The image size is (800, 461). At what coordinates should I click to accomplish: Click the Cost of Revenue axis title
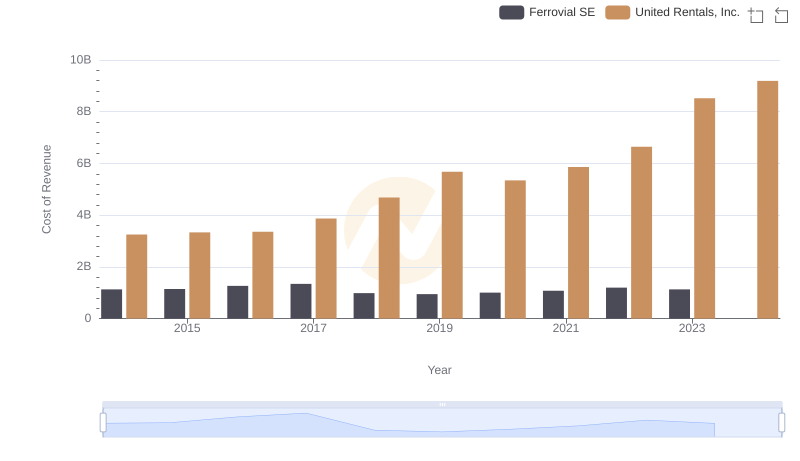(46, 189)
